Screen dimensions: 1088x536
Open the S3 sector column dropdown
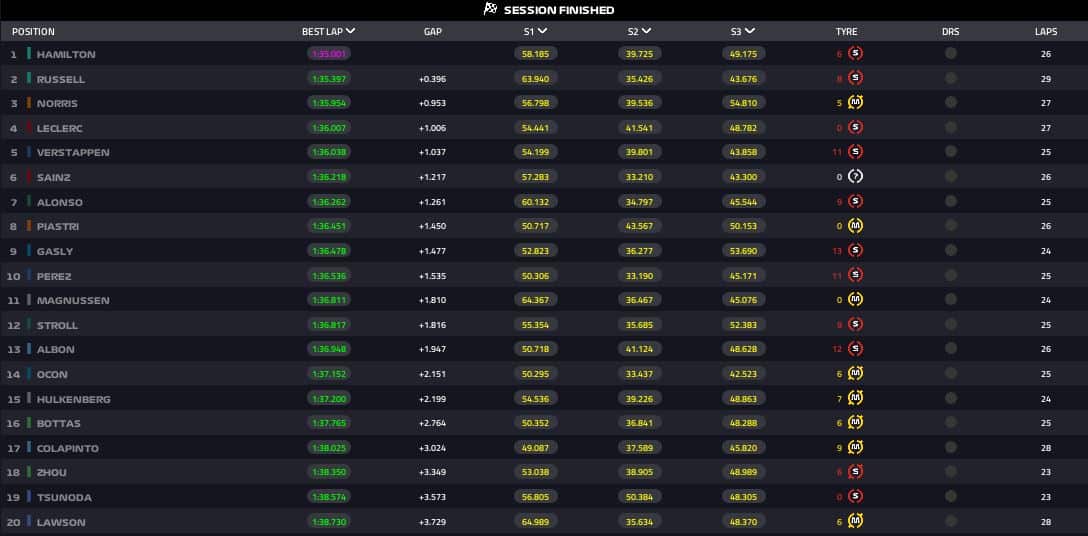pos(750,31)
